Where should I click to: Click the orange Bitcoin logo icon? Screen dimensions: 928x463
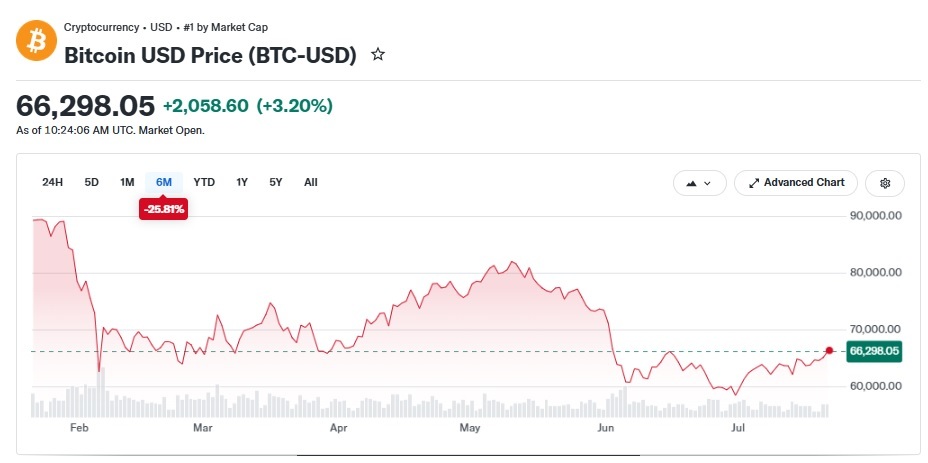click(36, 41)
